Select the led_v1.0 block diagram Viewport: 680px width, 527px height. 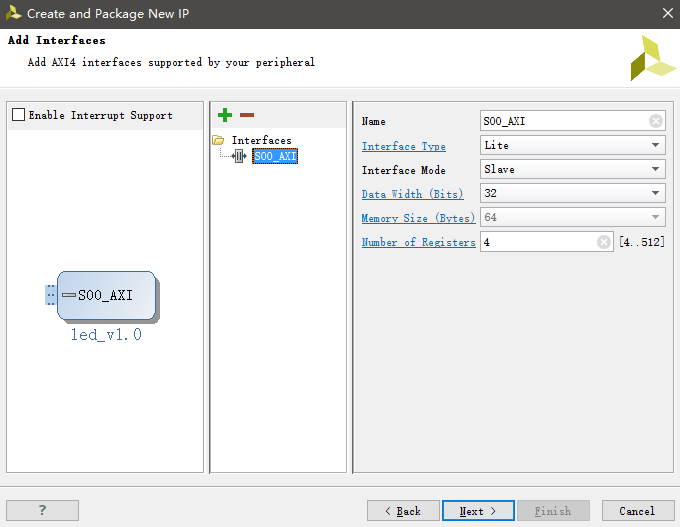coord(107,296)
